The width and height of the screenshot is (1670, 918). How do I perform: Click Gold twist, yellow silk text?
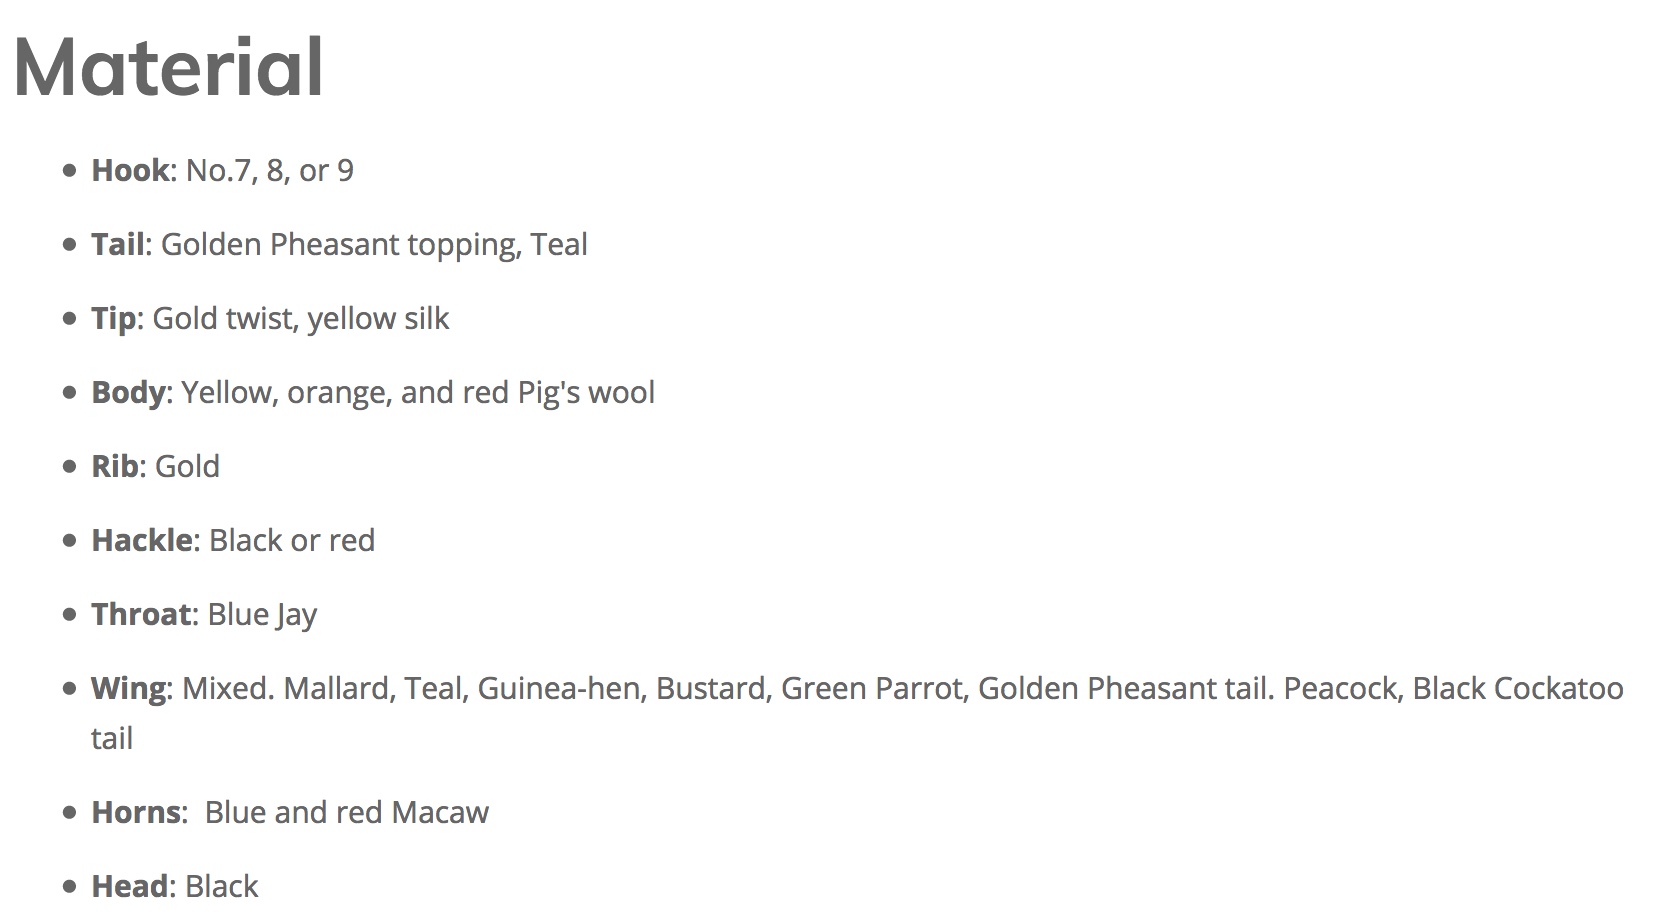(x=301, y=318)
